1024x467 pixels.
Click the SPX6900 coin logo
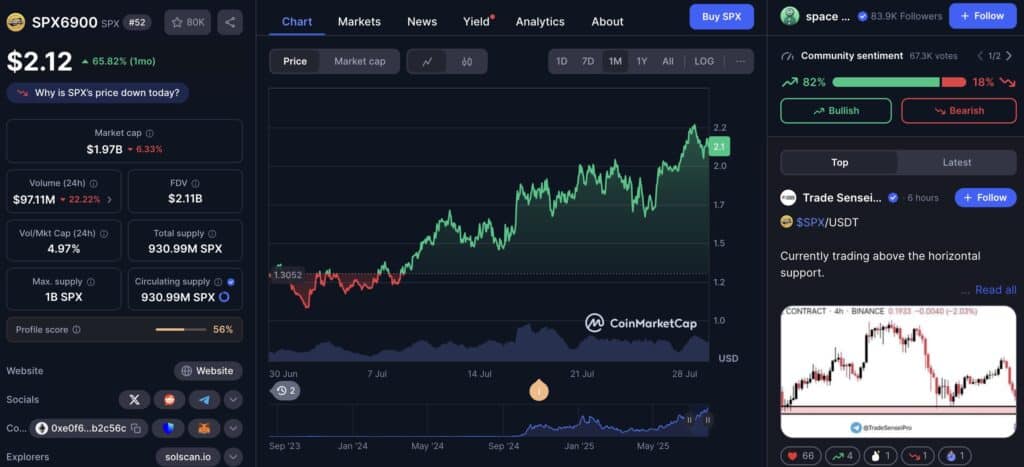click(x=16, y=22)
